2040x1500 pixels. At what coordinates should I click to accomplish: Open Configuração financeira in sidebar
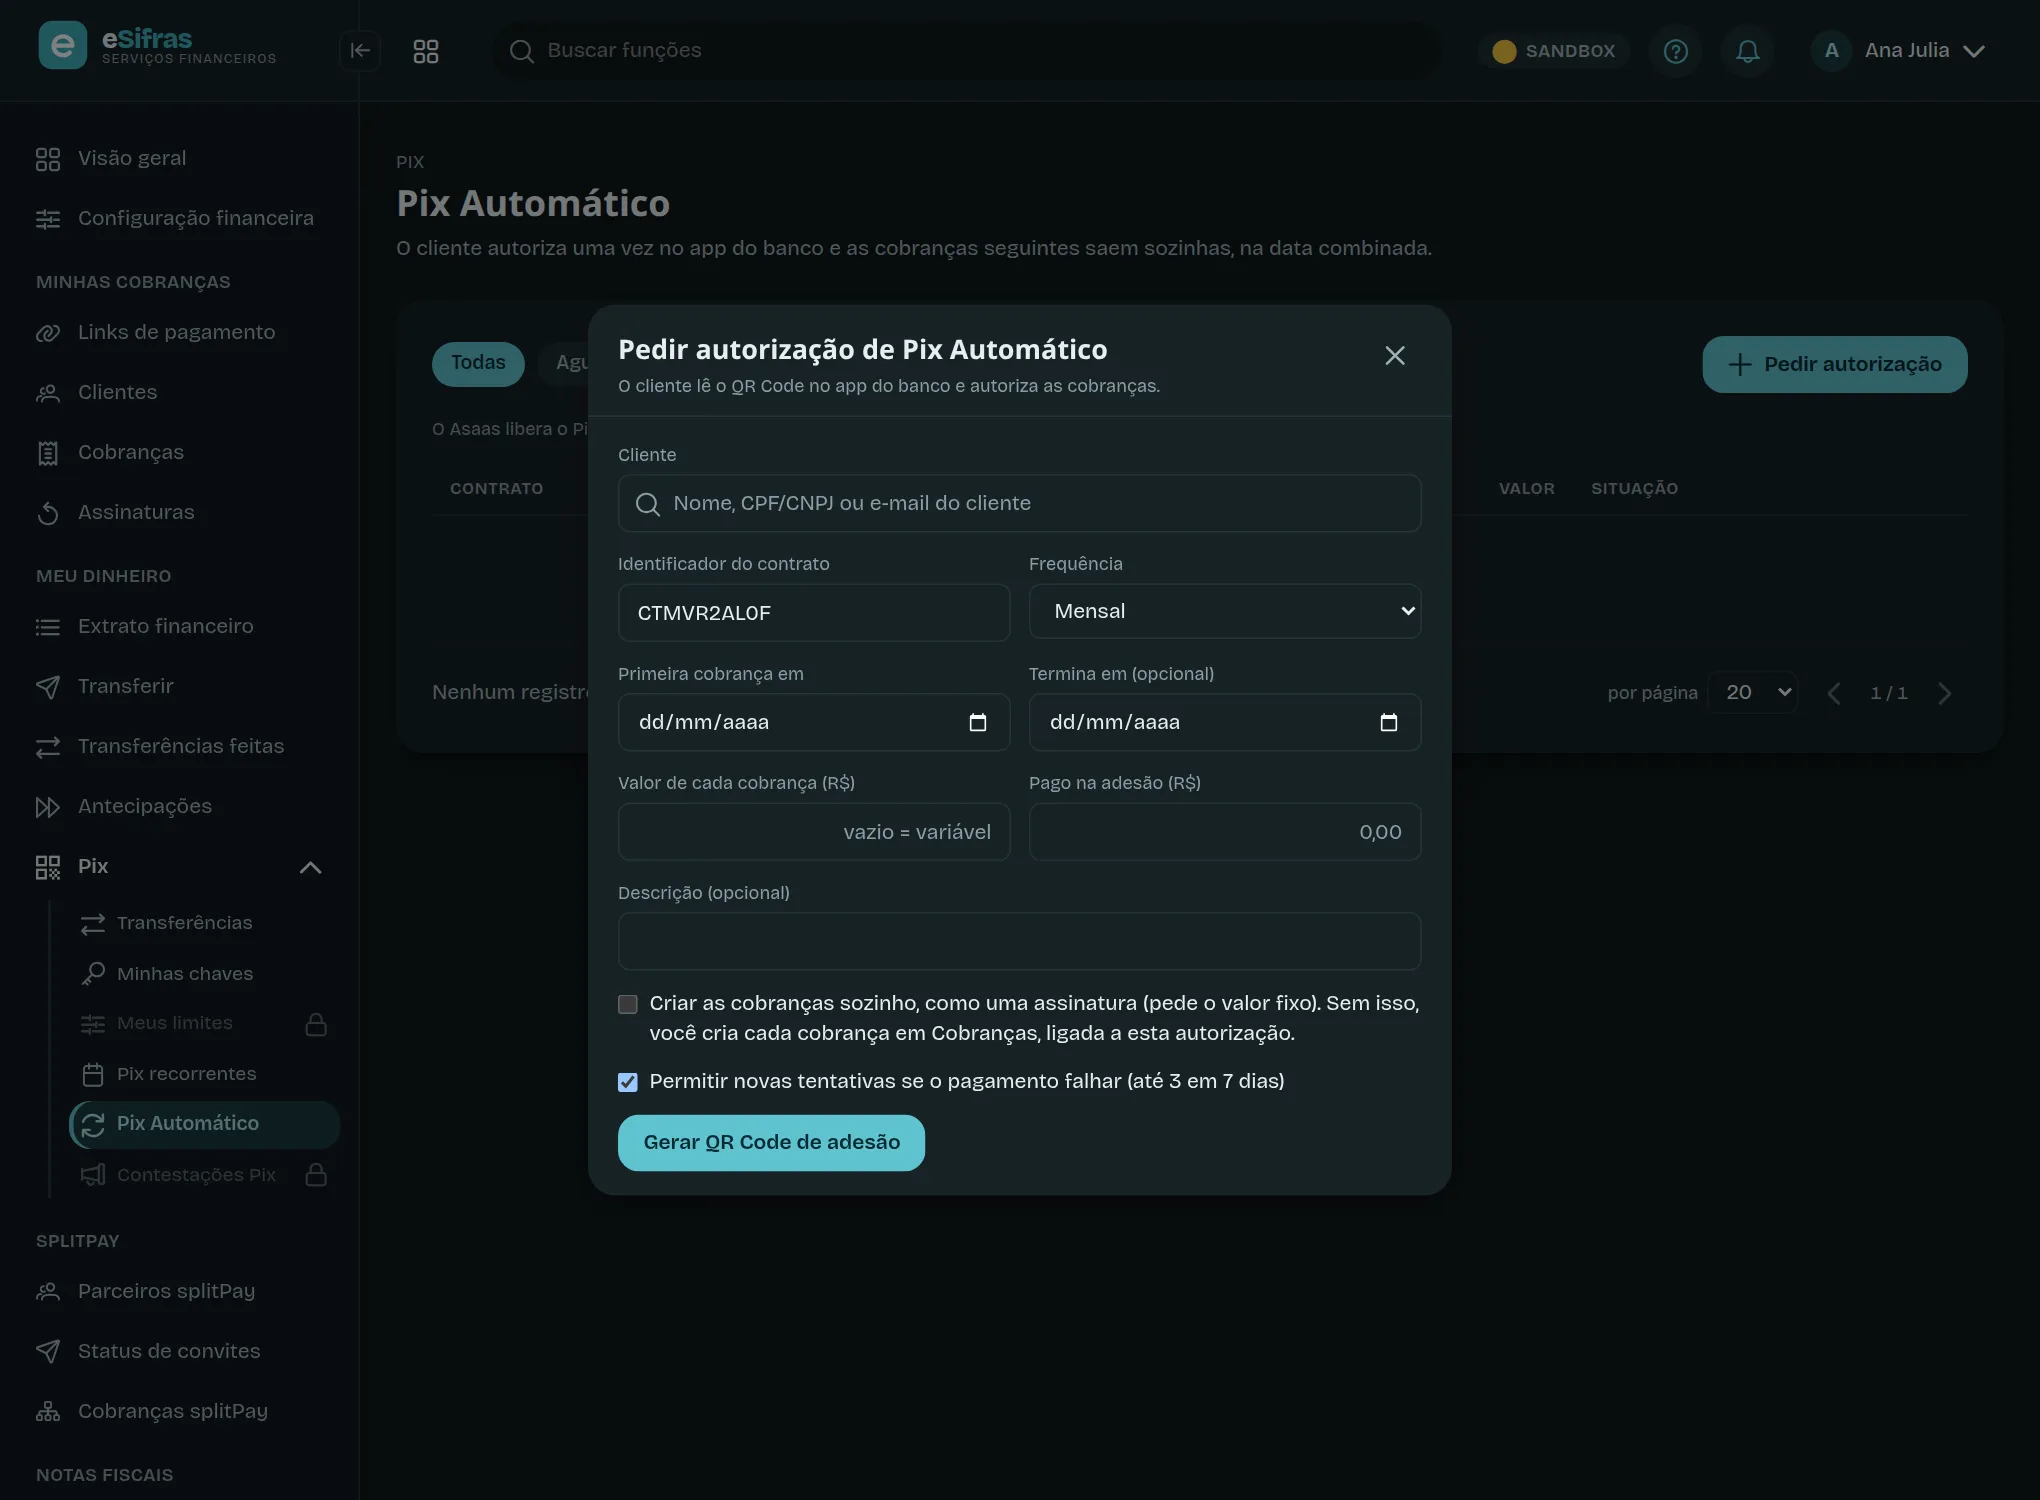click(179, 218)
